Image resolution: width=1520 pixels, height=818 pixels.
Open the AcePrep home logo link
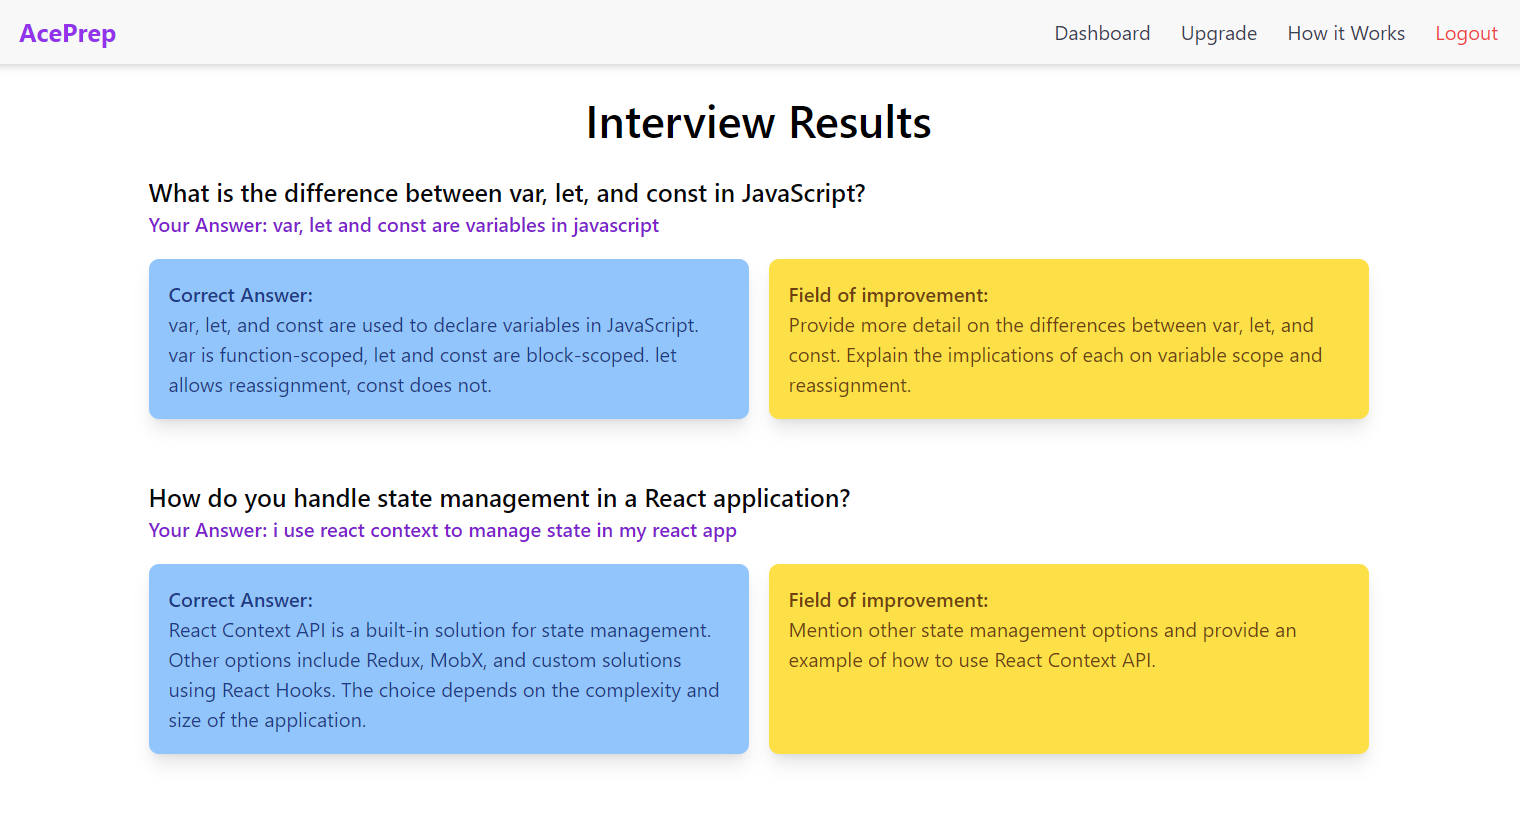click(68, 33)
